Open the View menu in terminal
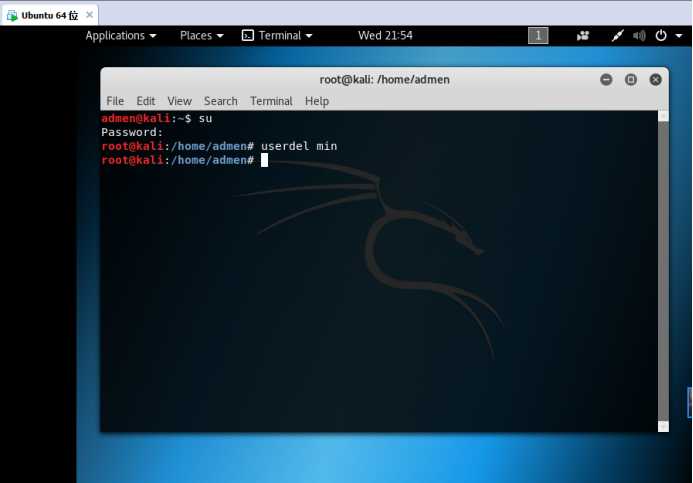The height and width of the screenshot is (483, 693). pos(179,101)
